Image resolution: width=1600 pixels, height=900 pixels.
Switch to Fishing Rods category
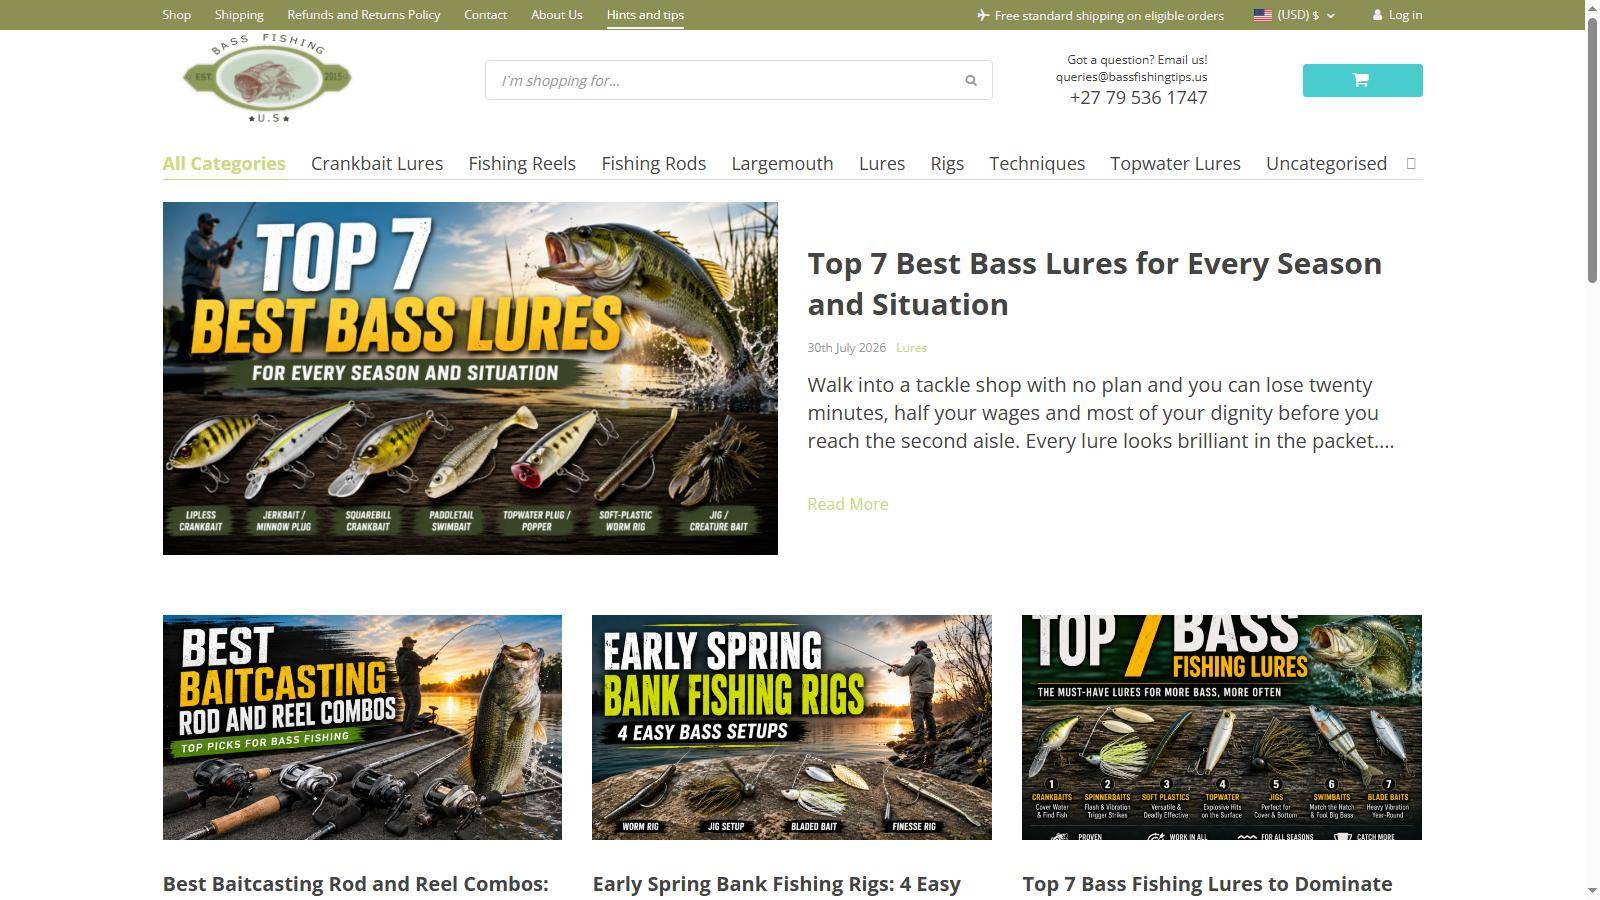coord(654,163)
